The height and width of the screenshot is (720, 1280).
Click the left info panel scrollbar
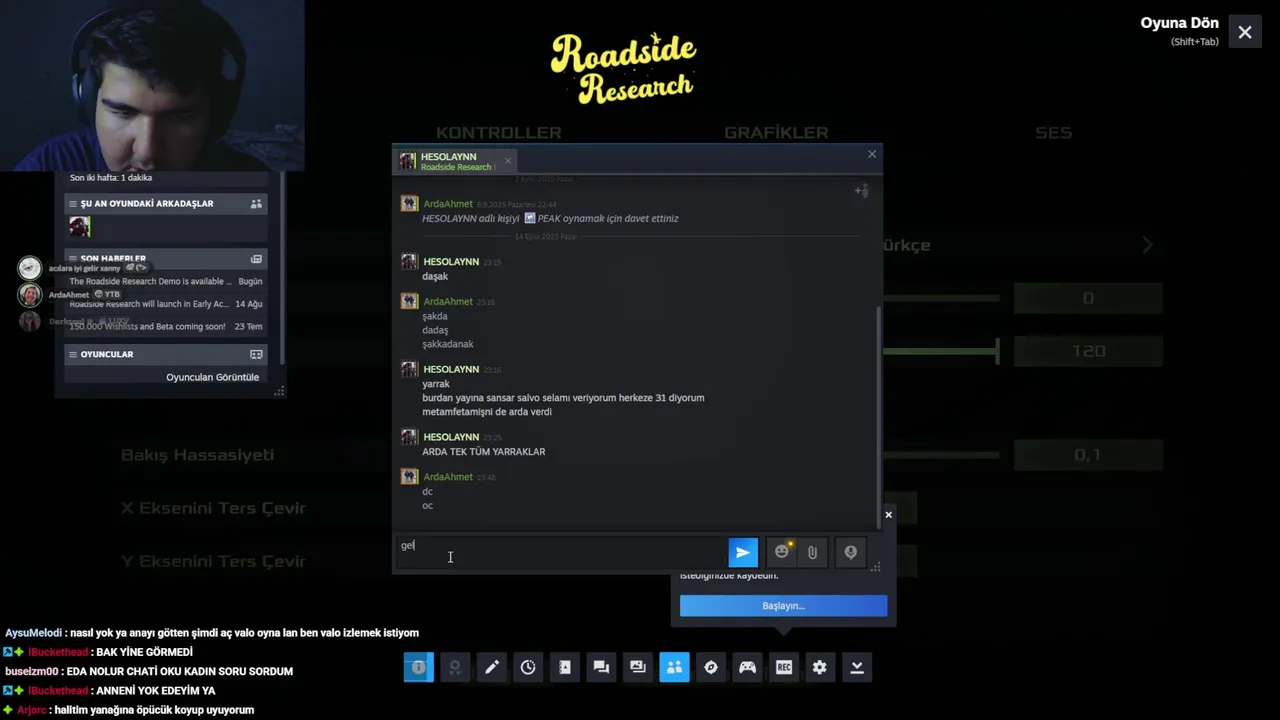(283, 268)
